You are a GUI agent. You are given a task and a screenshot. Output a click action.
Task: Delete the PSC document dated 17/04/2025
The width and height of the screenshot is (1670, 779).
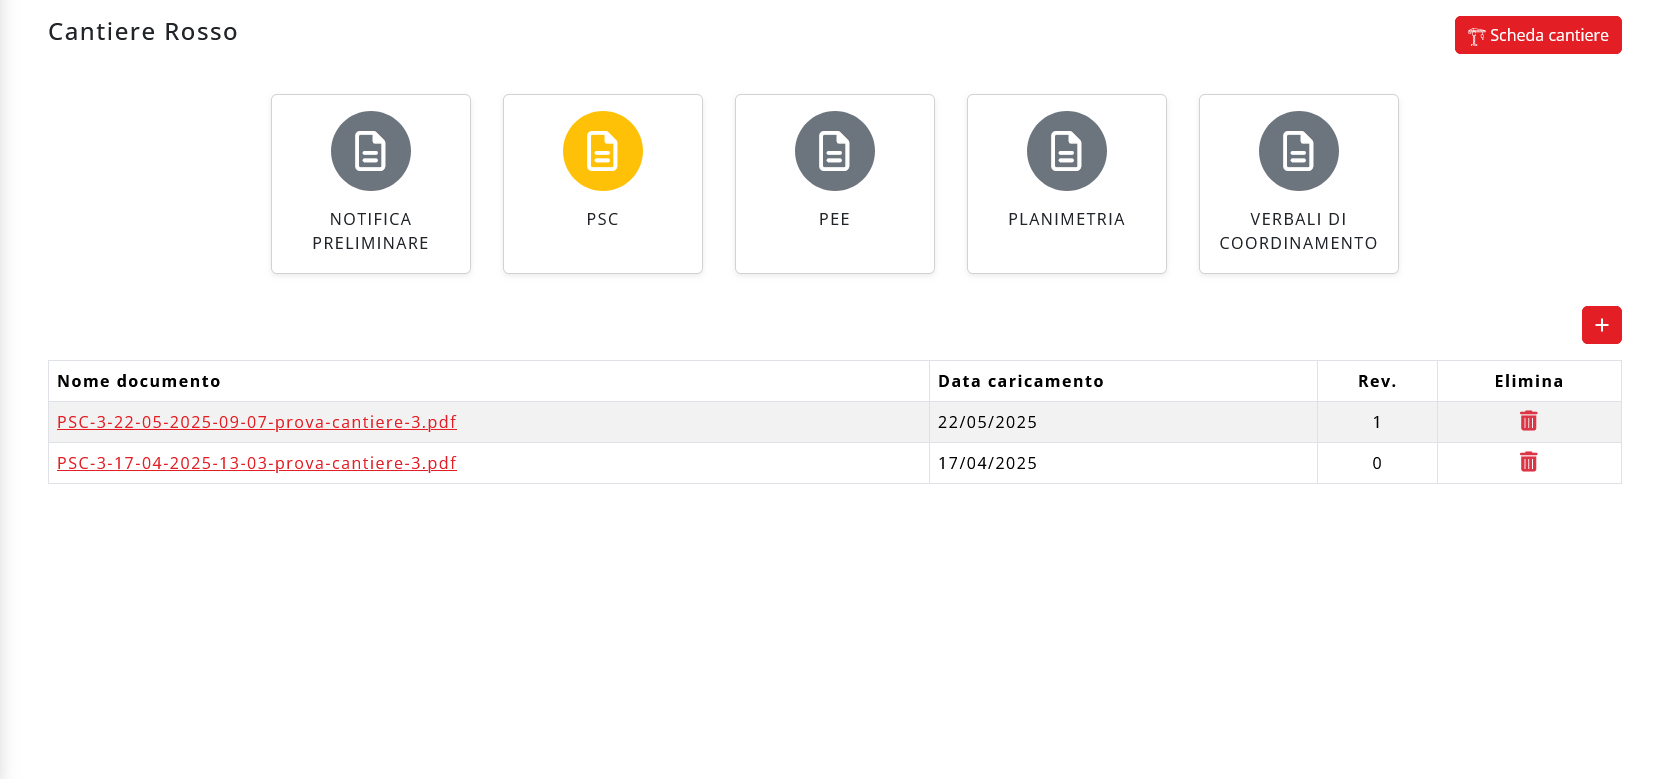[1528, 462]
